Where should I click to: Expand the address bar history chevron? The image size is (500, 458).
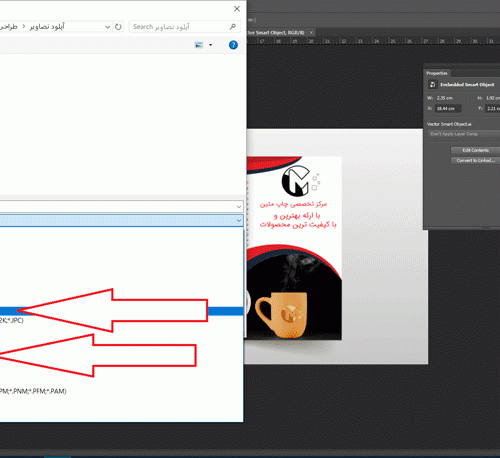point(107,27)
